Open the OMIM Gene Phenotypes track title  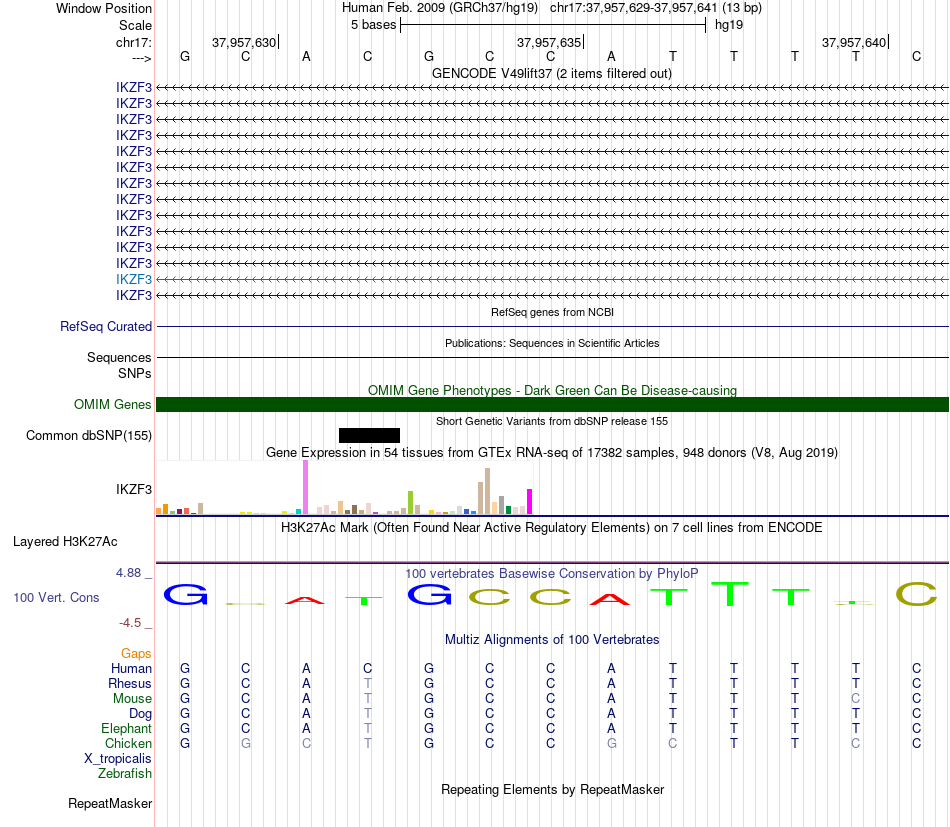coord(552,390)
